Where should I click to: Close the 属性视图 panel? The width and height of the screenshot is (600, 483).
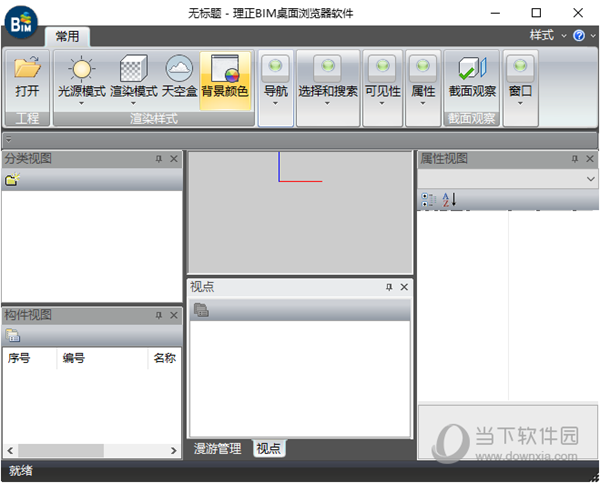(x=590, y=159)
